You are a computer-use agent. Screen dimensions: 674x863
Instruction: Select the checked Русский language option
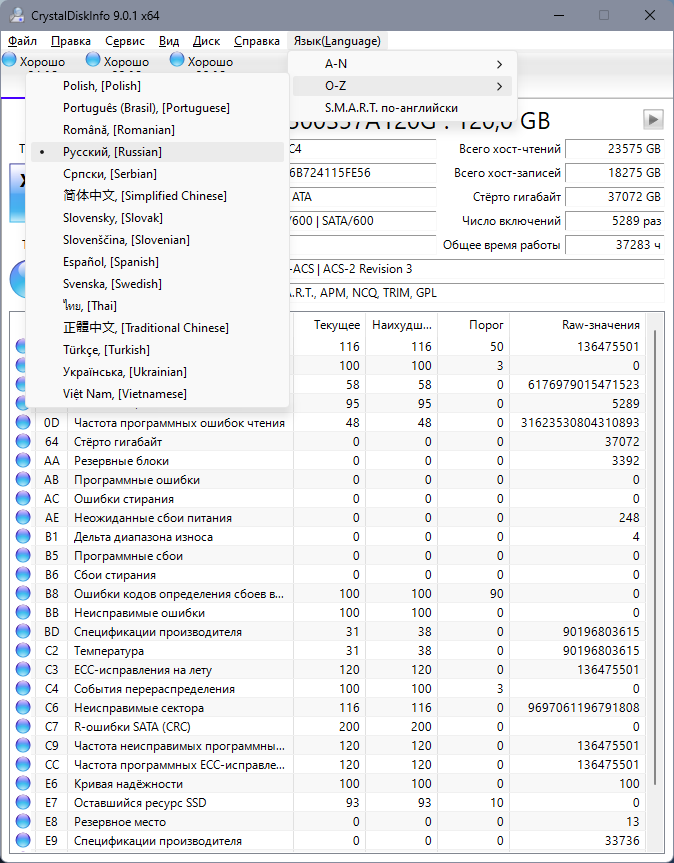(x=157, y=152)
